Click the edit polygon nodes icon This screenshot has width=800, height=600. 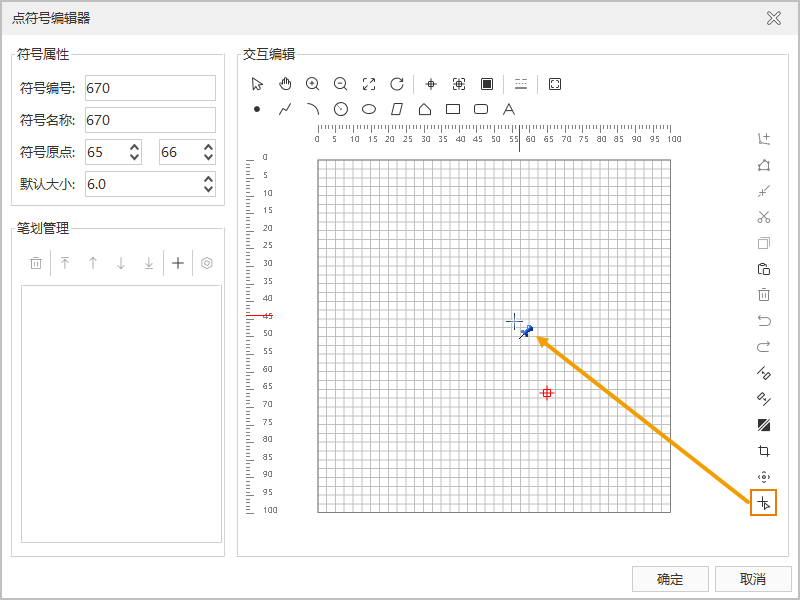pos(764,165)
